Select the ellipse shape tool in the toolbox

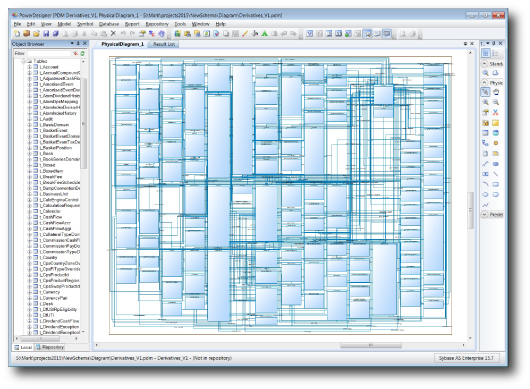[485, 195]
